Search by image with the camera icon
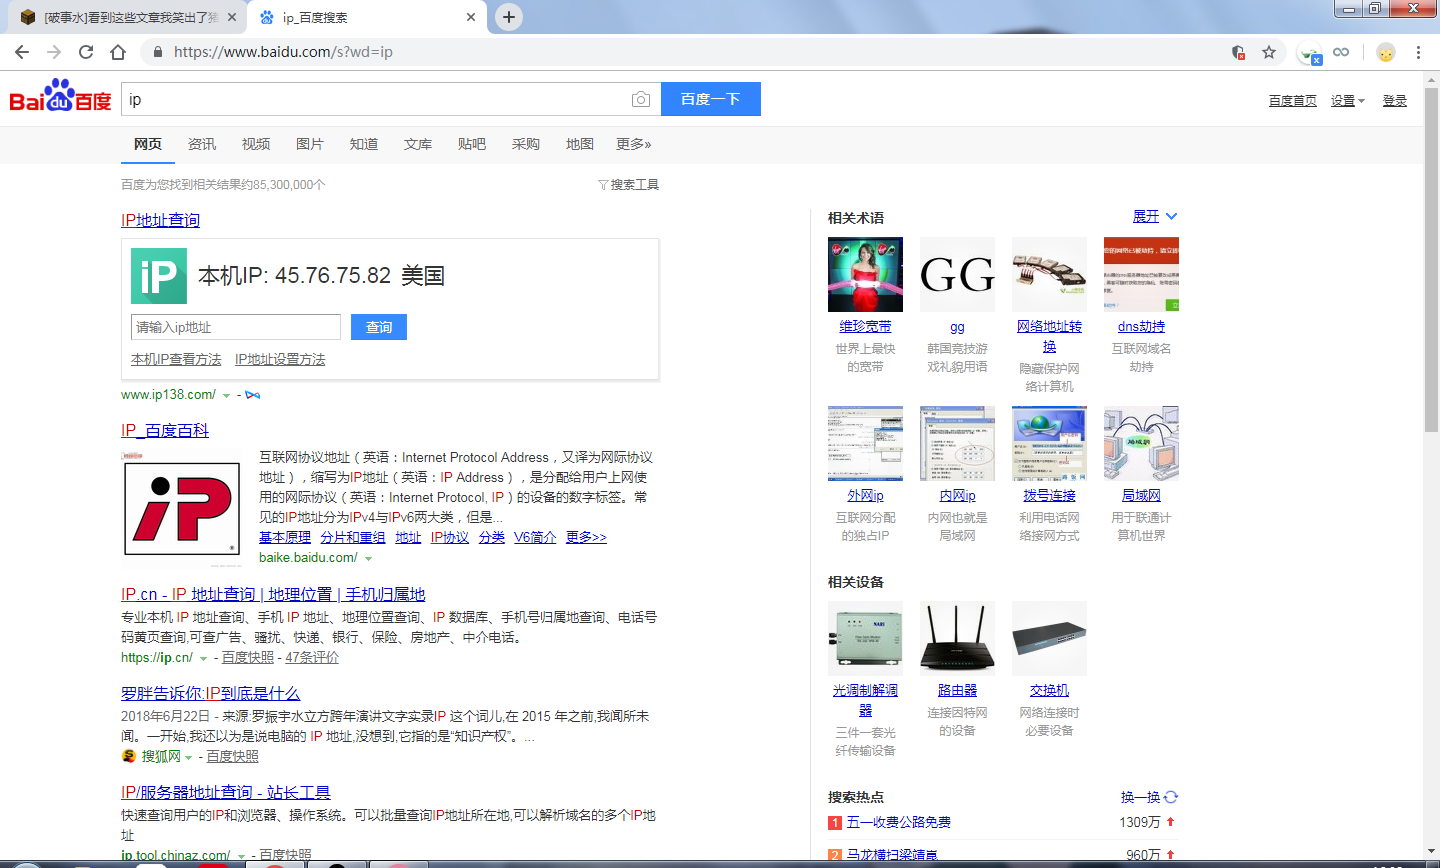 [x=641, y=99]
